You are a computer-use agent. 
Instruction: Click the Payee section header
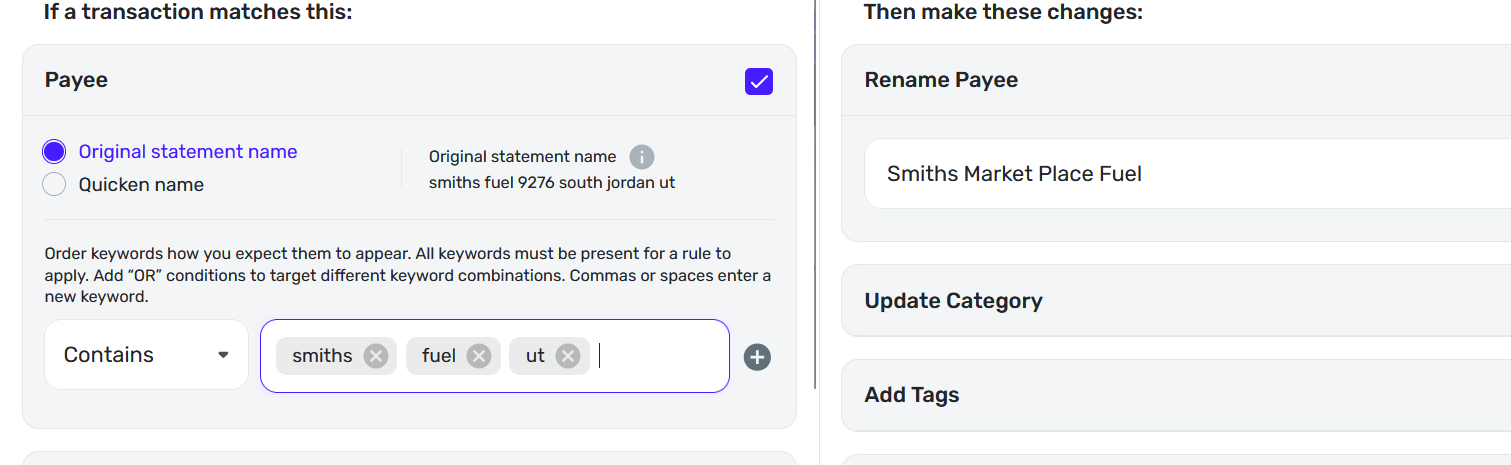tap(76, 80)
